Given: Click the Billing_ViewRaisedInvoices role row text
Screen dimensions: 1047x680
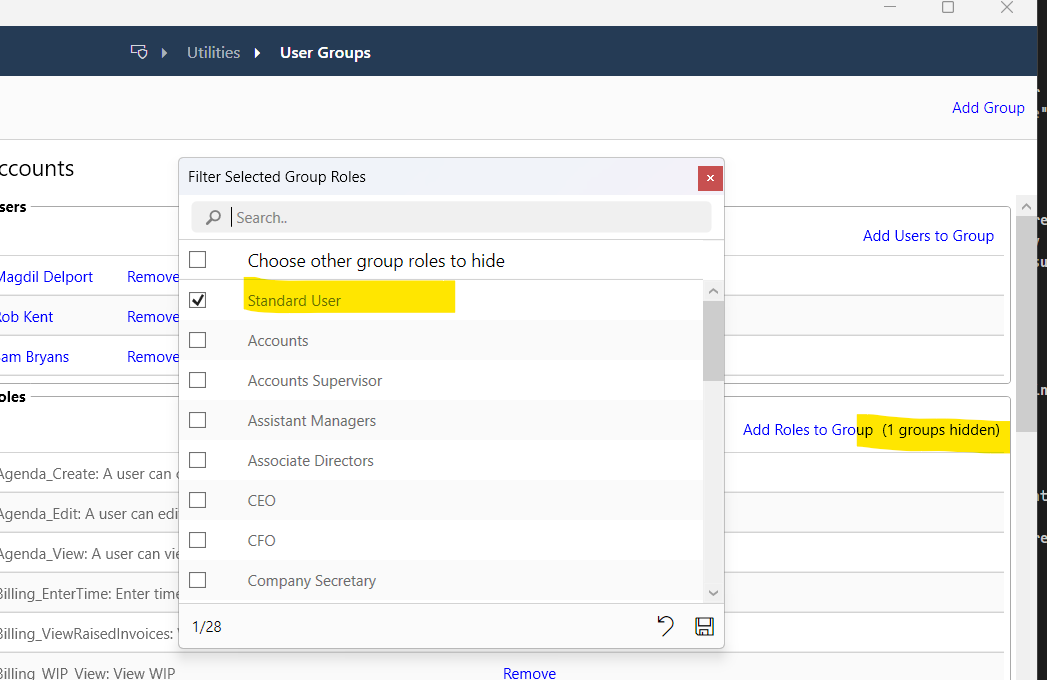Looking at the screenshot, I should pyautogui.click(x=89, y=634).
